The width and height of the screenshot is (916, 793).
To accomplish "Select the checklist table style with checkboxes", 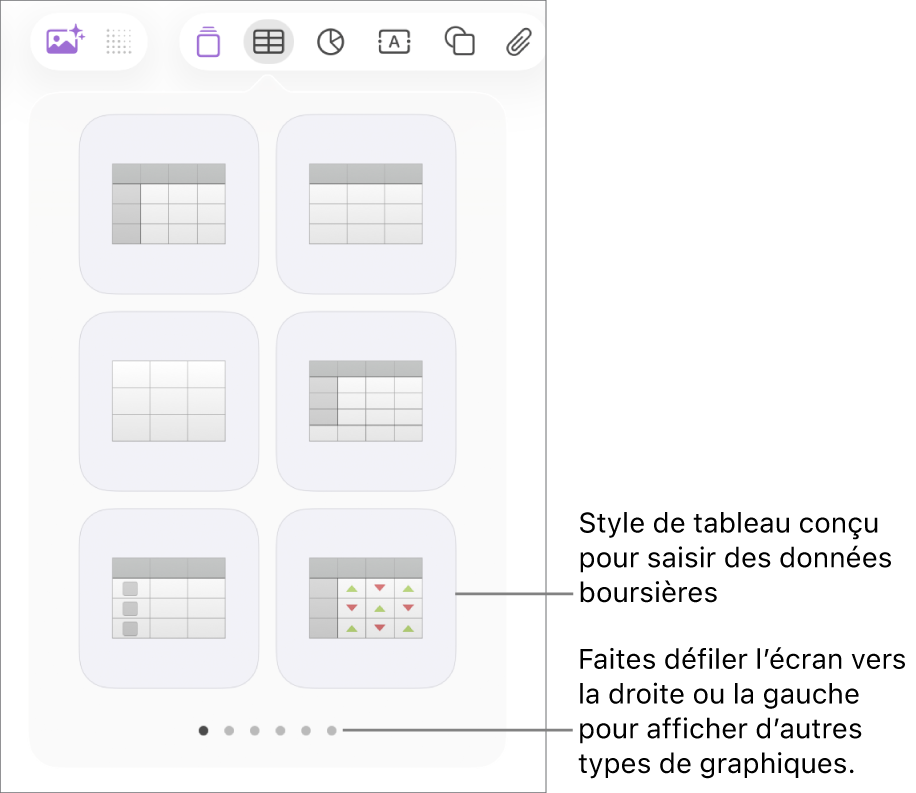I will tap(169, 598).
